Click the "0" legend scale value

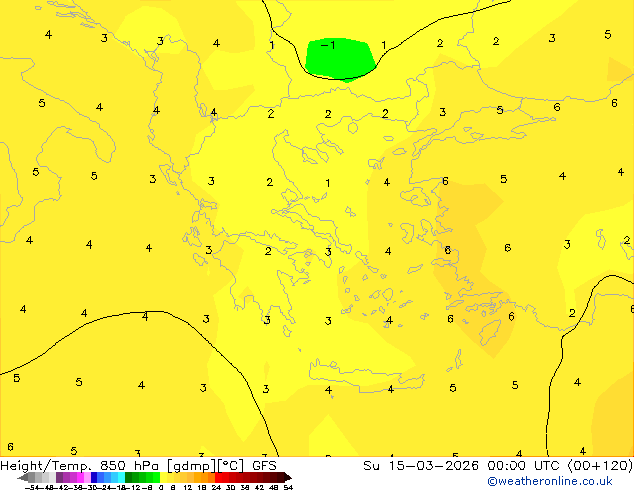[161, 487]
